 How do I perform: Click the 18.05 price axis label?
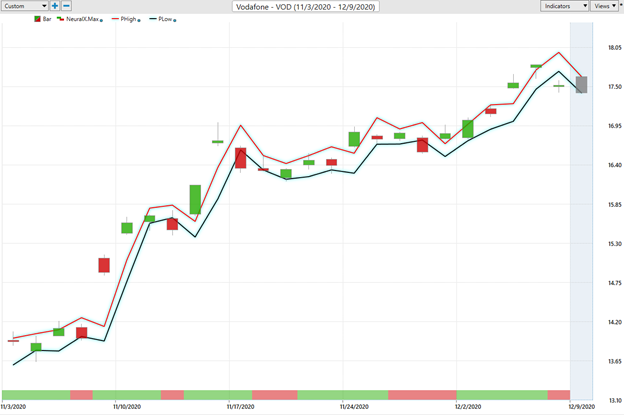pyautogui.click(x=614, y=48)
